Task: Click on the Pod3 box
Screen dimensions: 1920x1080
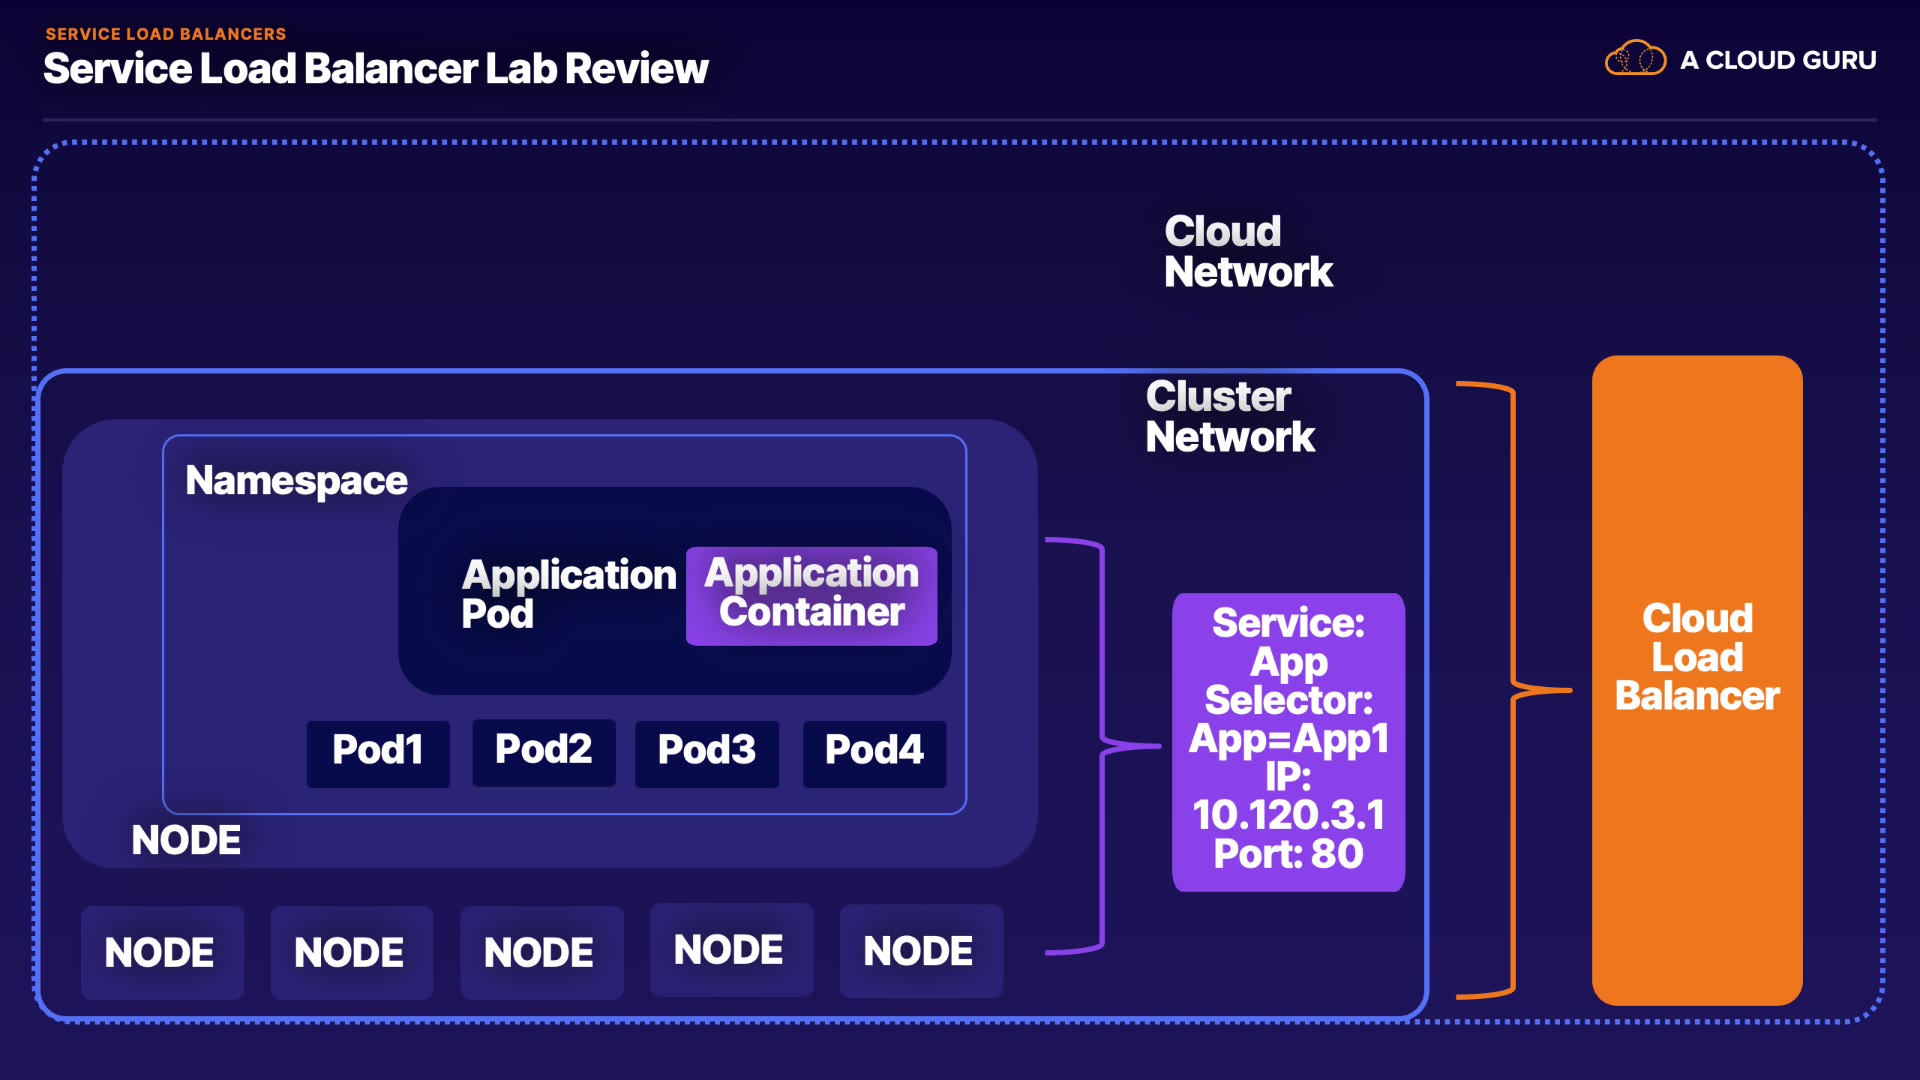Action: [706, 752]
